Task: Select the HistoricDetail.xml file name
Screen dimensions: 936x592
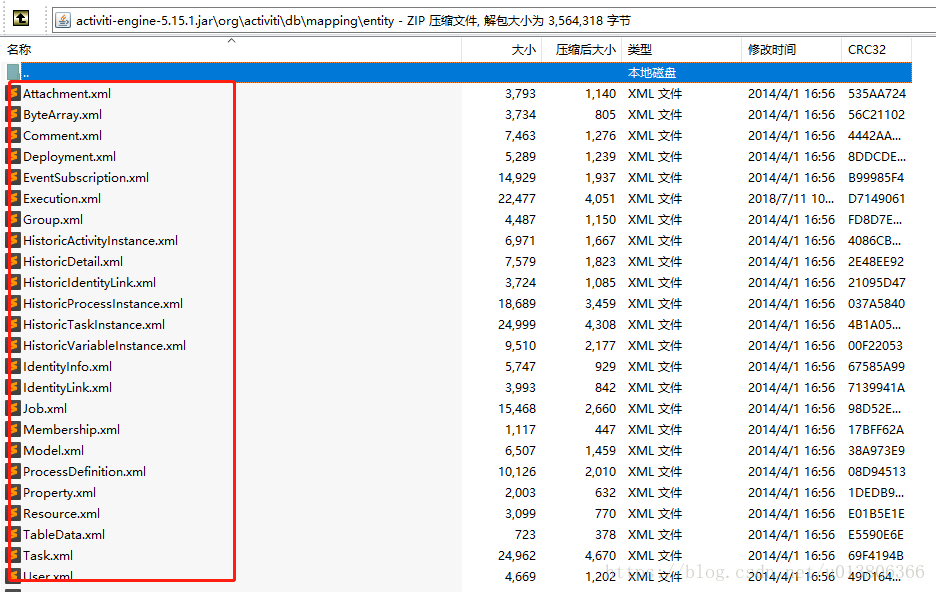Action: point(73,261)
